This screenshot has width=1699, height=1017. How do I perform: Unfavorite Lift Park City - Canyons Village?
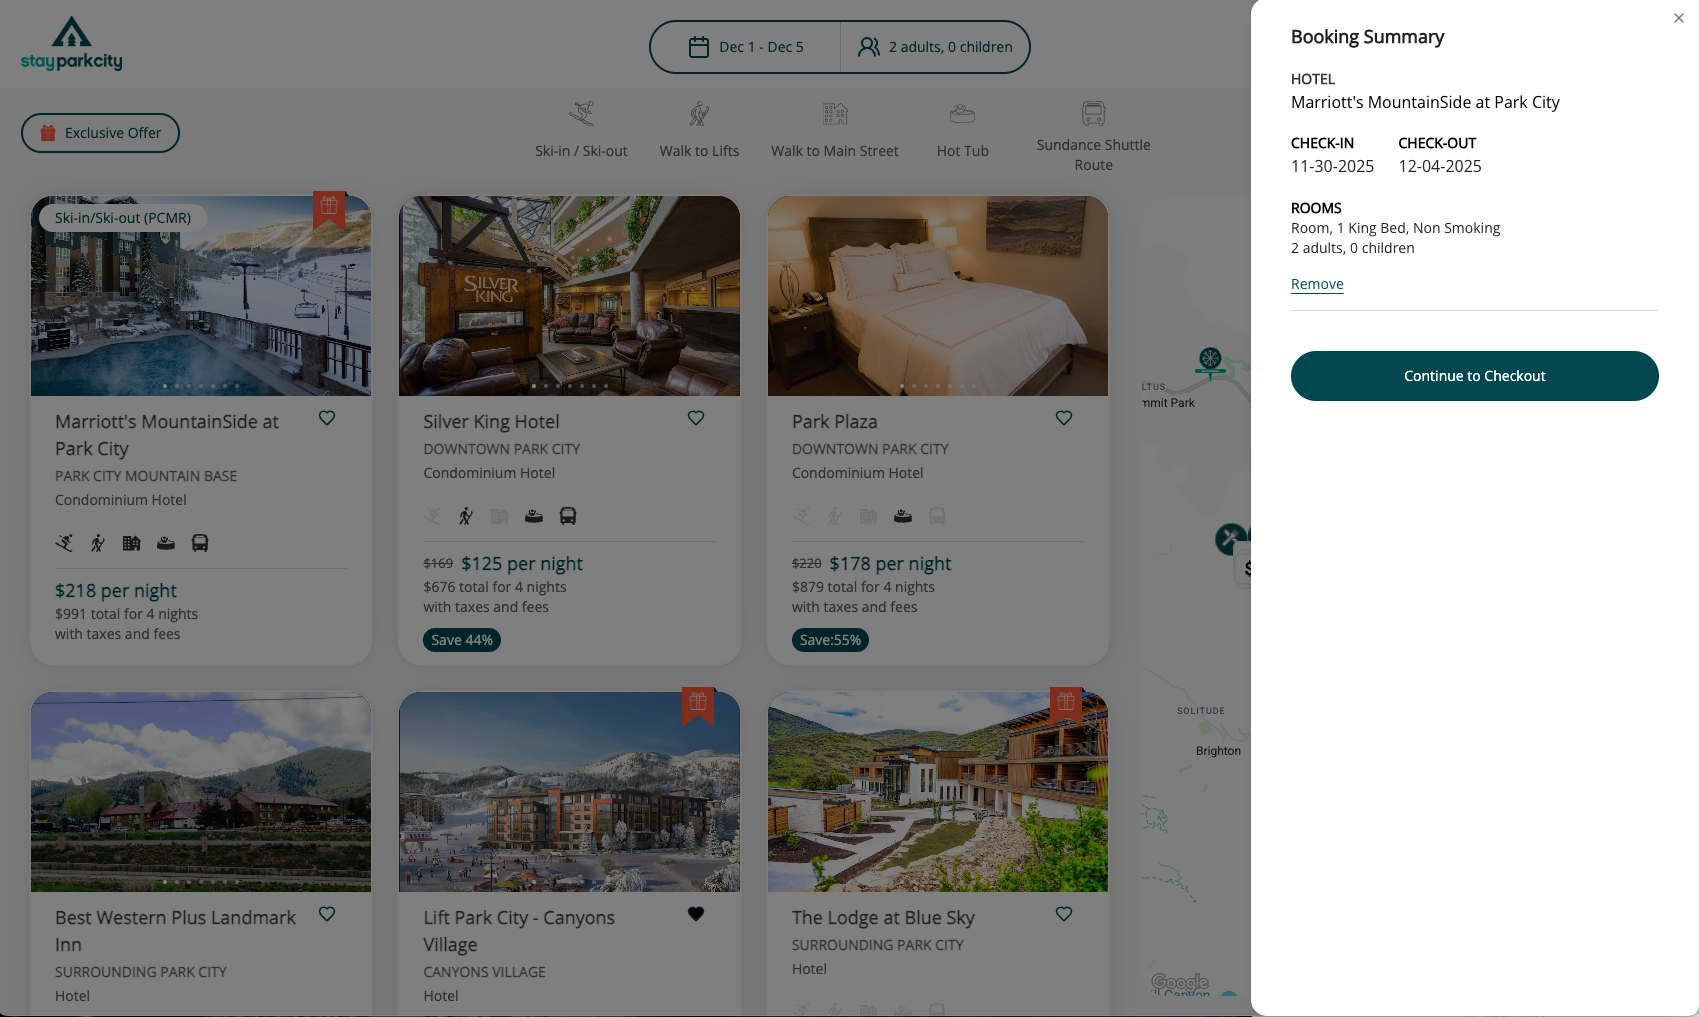tap(696, 914)
